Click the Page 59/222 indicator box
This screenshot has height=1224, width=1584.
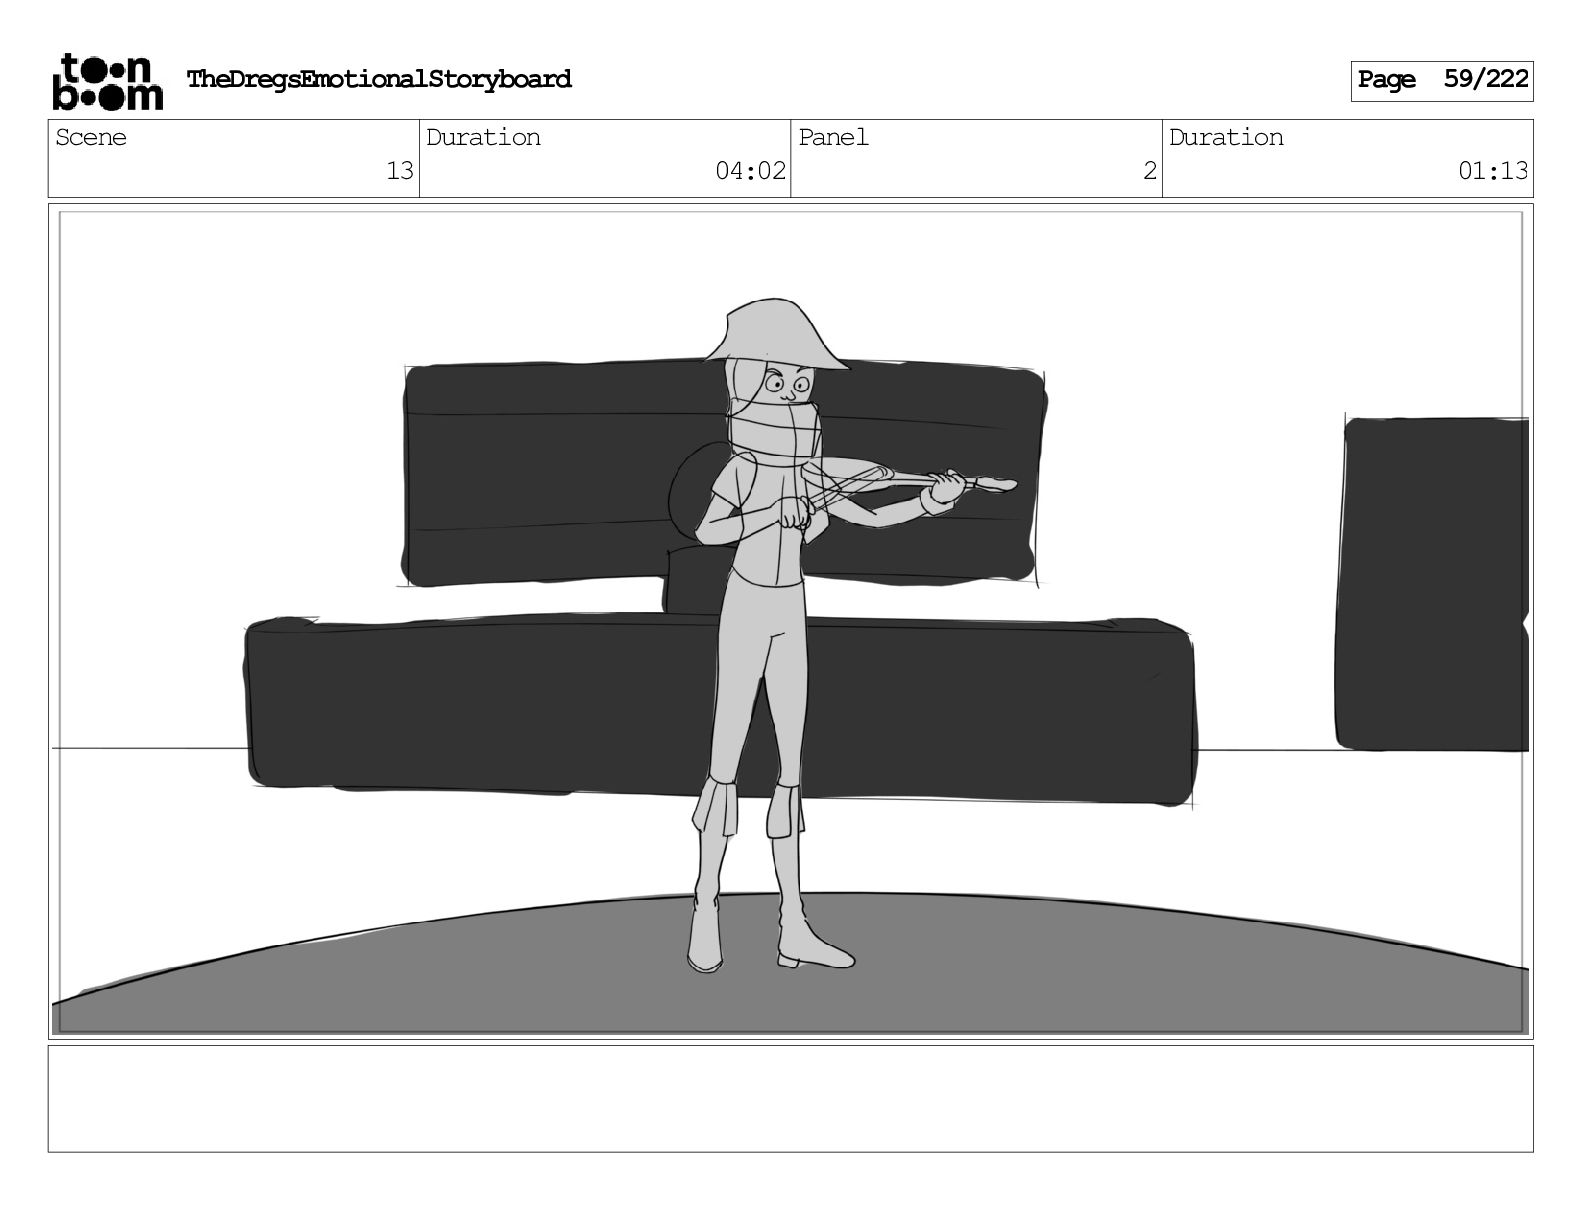point(1442,80)
